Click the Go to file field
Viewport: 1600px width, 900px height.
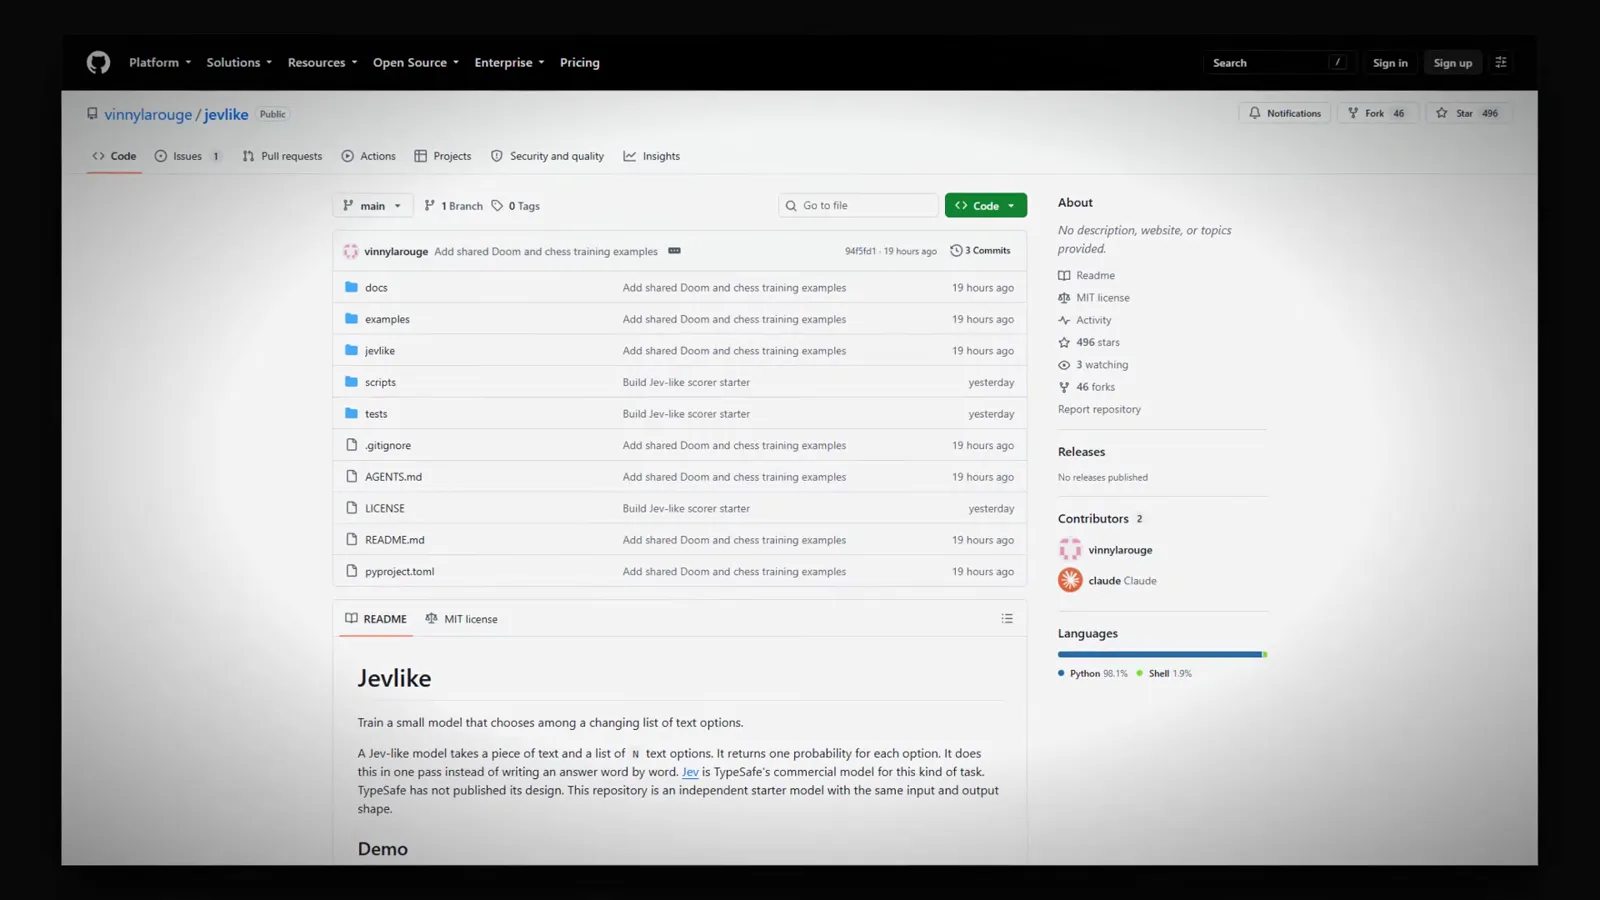(858, 205)
